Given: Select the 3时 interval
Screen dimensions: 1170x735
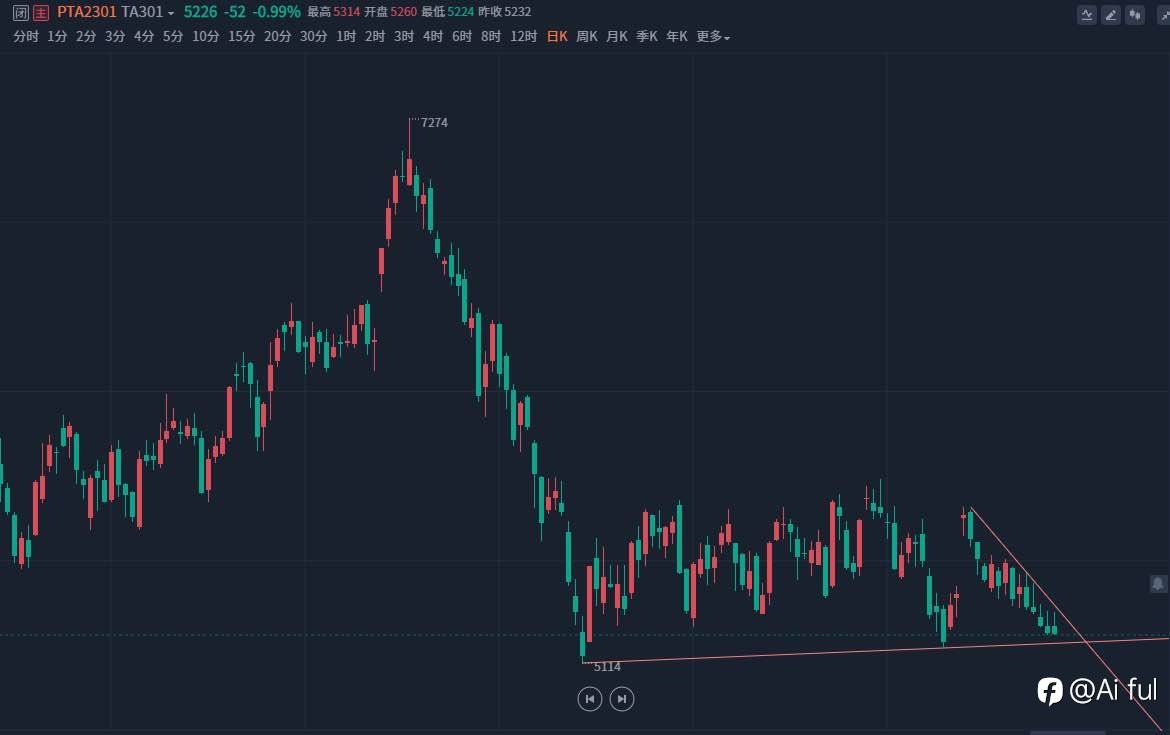Looking at the screenshot, I should (404, 37).
